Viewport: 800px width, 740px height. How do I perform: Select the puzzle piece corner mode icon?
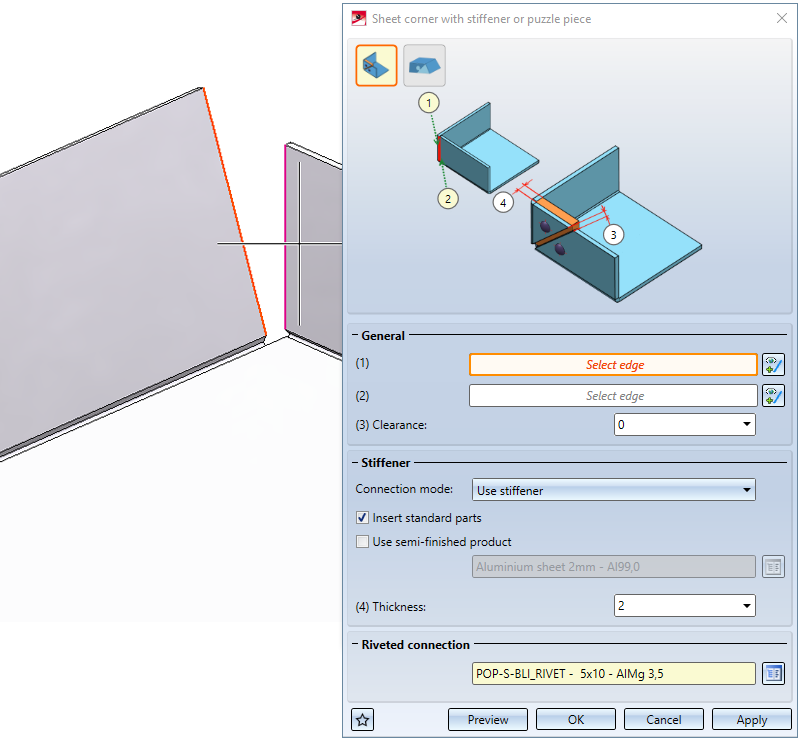(x=424, y=65)
